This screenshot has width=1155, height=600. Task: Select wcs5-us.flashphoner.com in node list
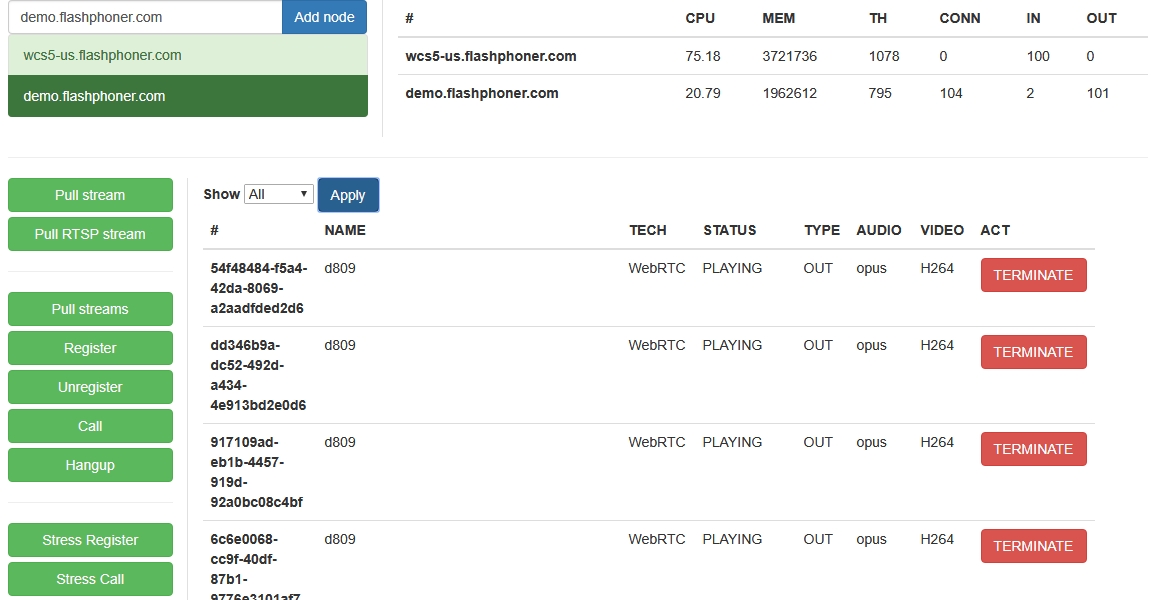click(x=187, y=55)
